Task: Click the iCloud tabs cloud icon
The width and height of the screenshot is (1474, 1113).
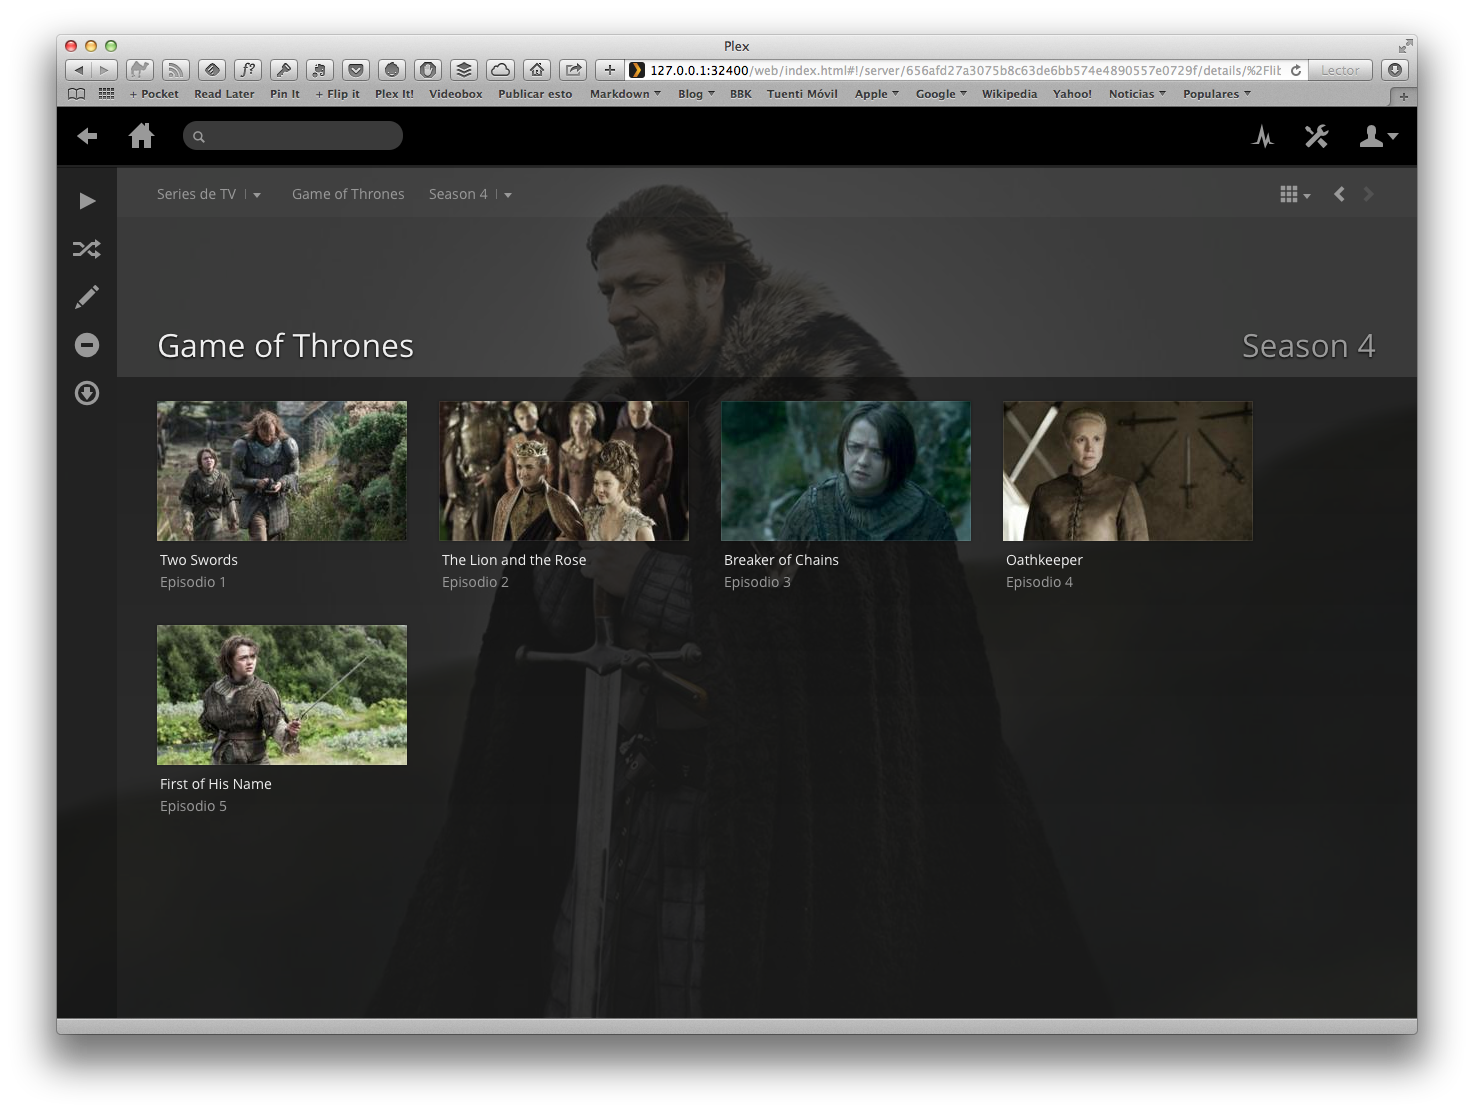Action: pyautogui.click(x=500, y=70)
